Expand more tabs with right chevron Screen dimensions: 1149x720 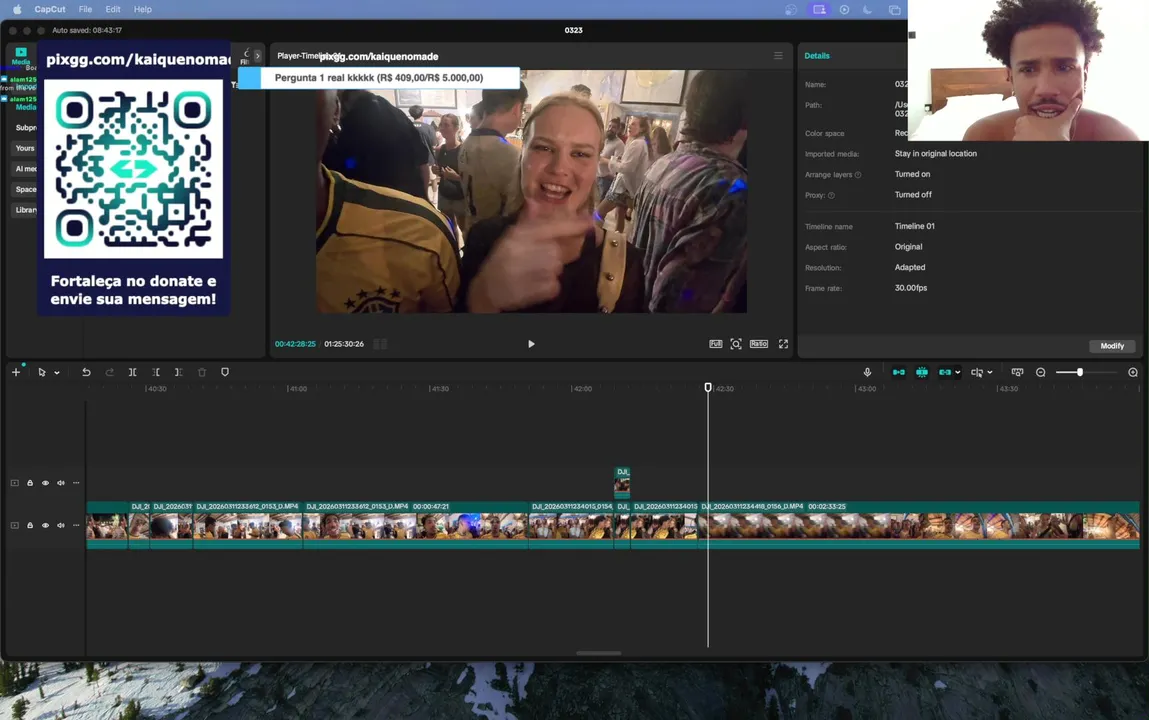[257, 56]
